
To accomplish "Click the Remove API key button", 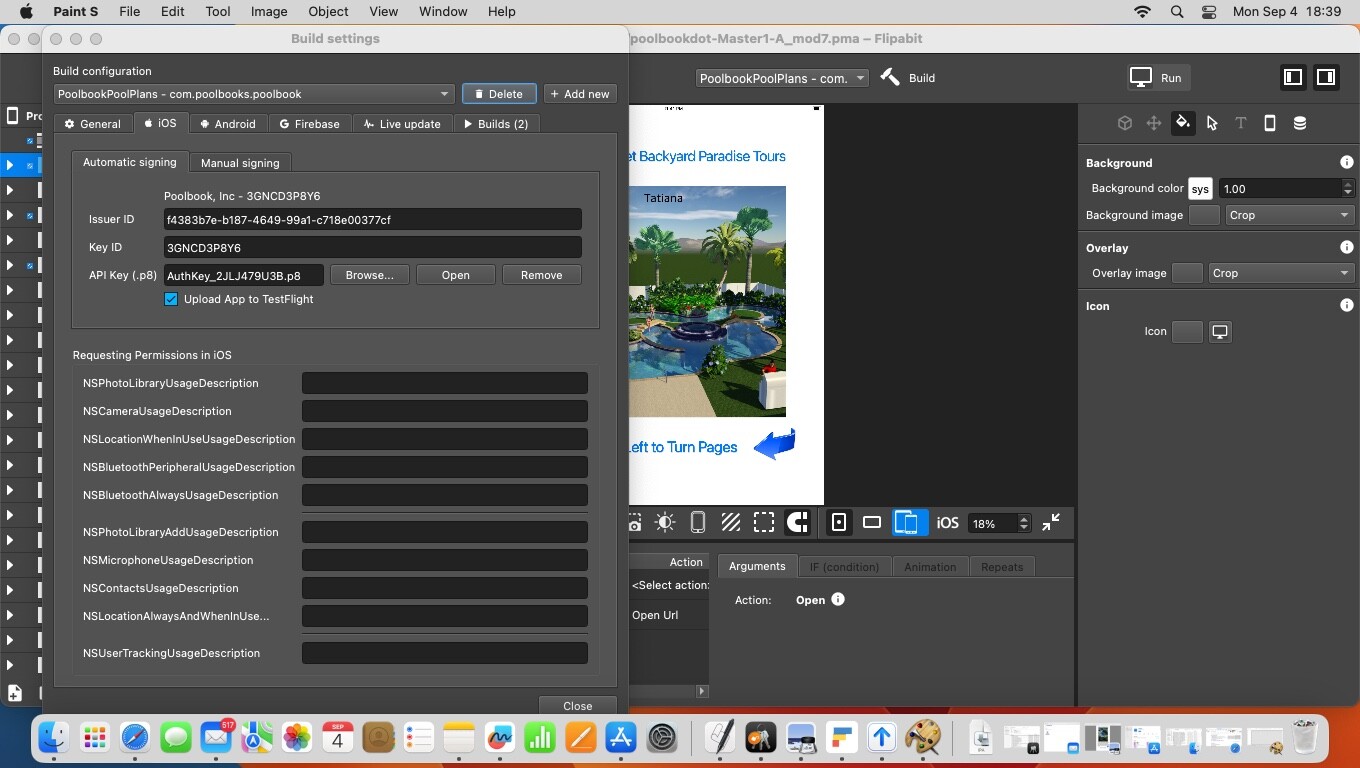I will (542, 275).
